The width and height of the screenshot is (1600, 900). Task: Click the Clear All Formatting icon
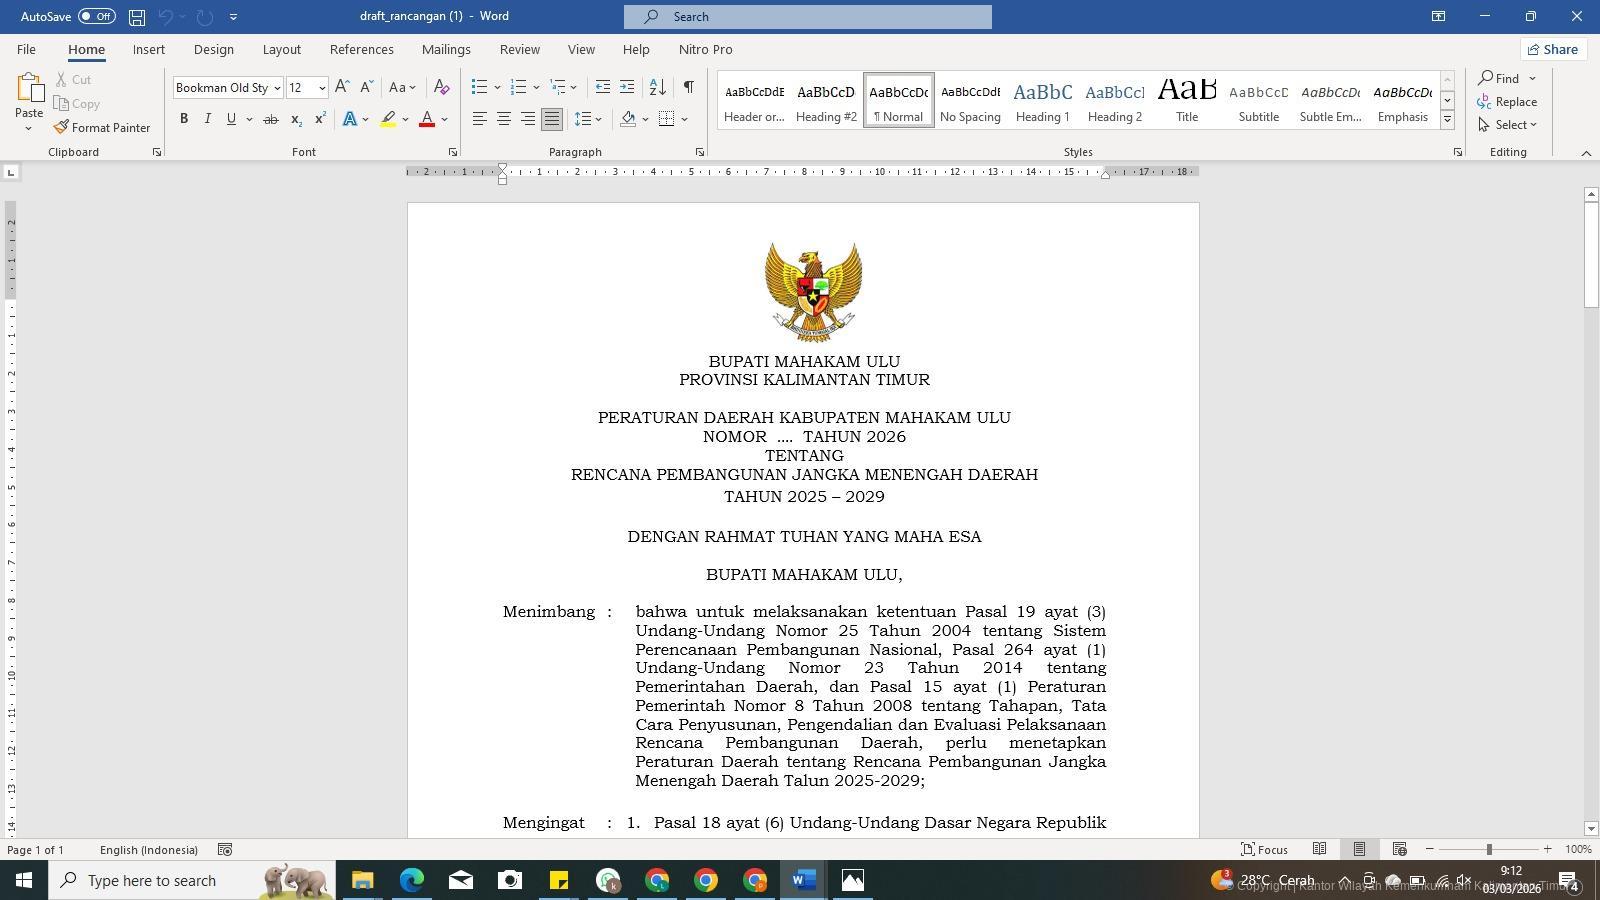[x=441, y=88]
